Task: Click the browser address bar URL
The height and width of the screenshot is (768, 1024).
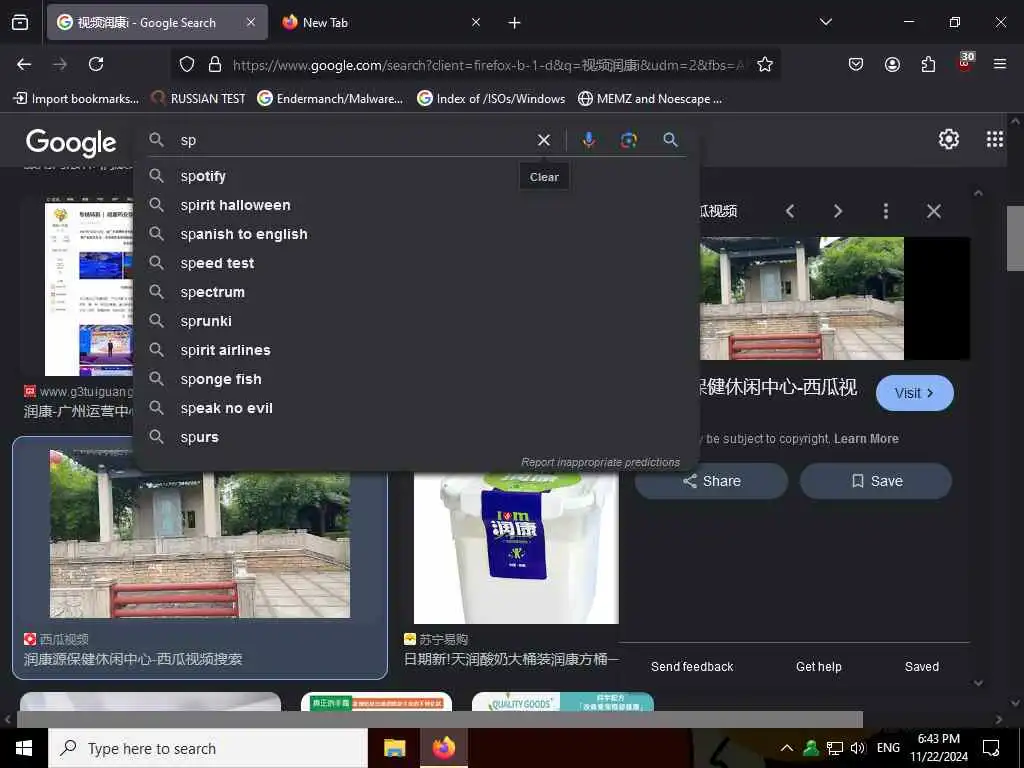Action: (488, 65)
